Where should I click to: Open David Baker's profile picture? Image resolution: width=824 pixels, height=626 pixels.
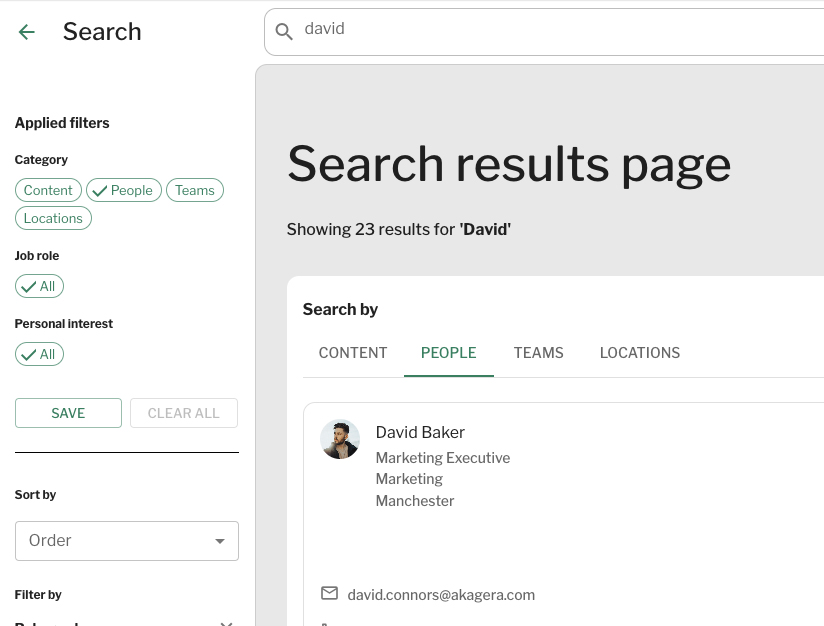coord(340,438)
